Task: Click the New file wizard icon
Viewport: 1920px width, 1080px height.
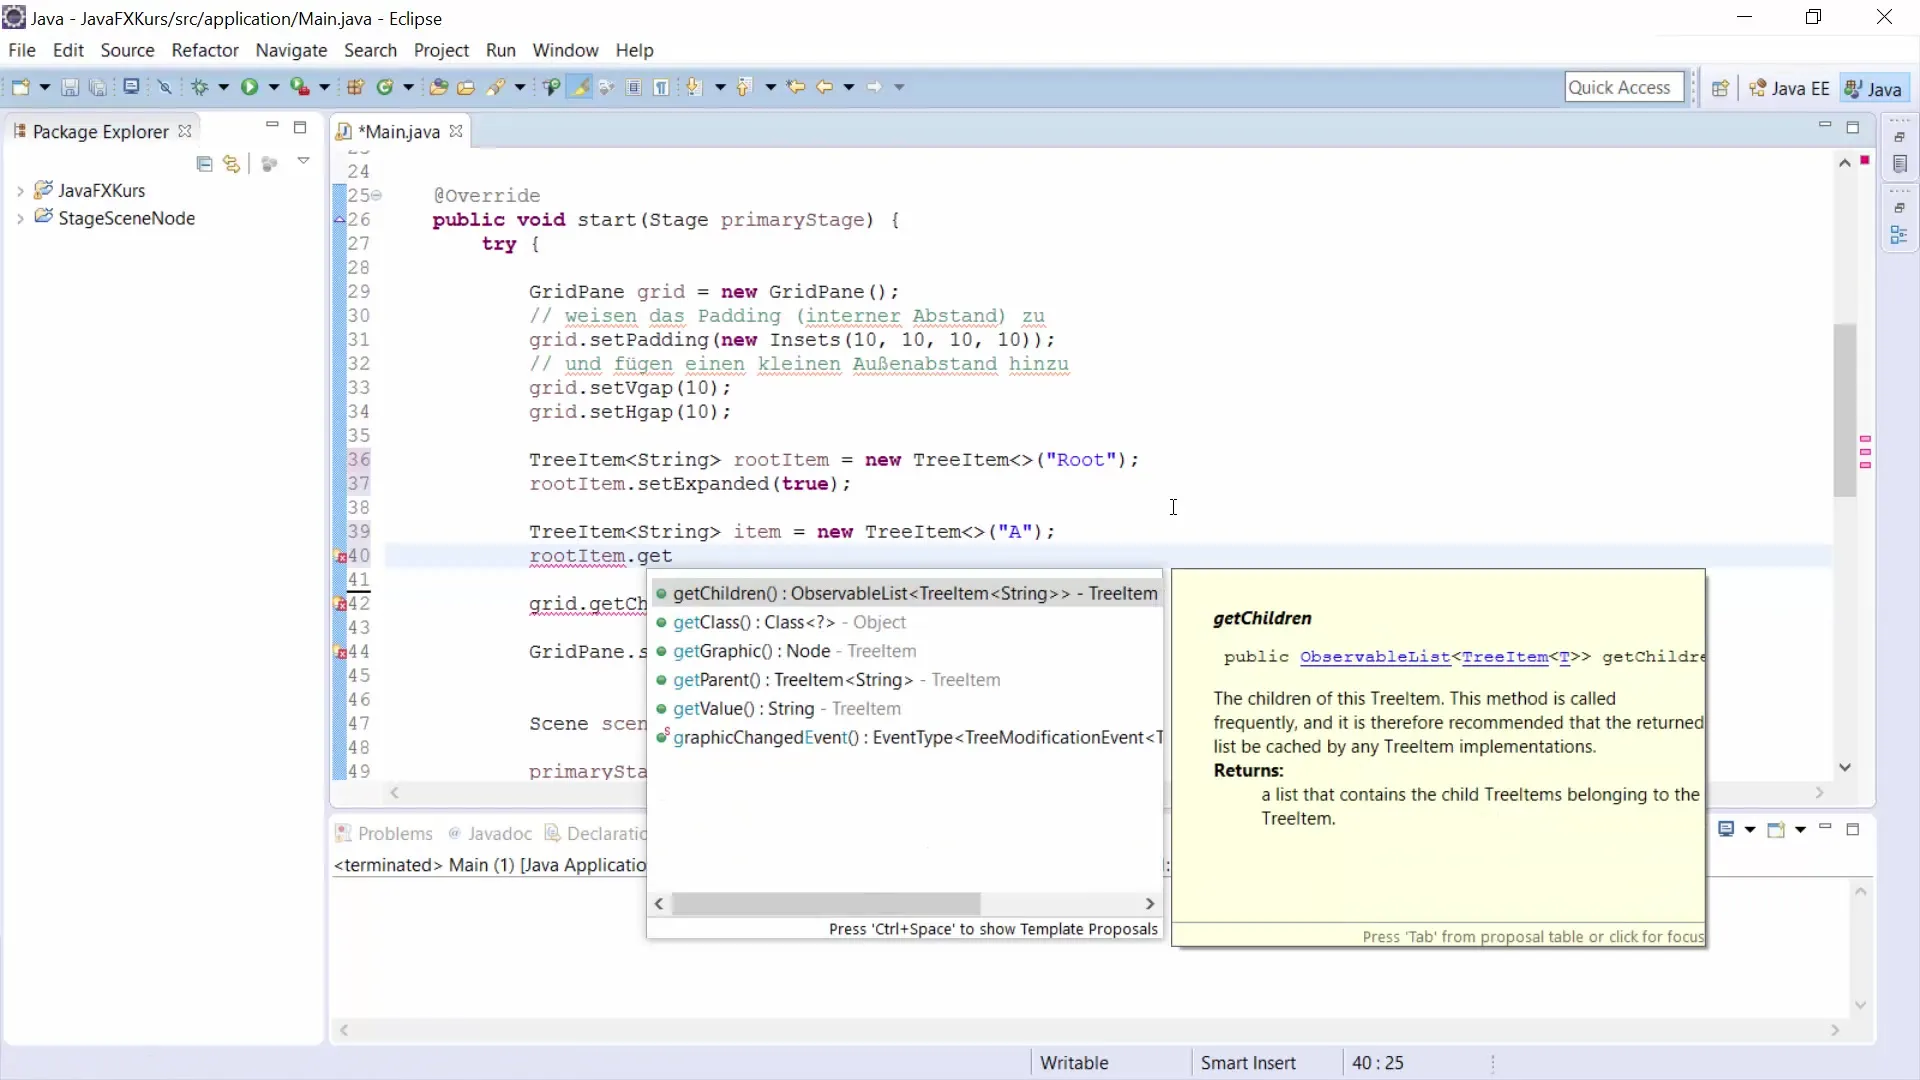Action: click(20, 87)
